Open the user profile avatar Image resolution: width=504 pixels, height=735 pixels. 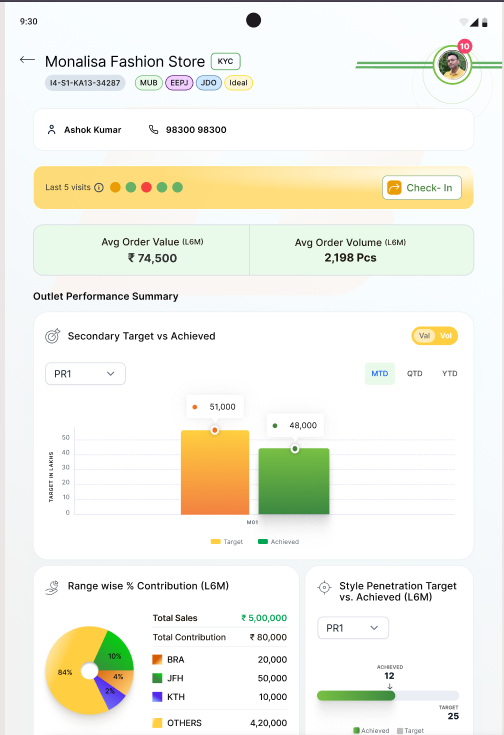click(x=452, y=65)
